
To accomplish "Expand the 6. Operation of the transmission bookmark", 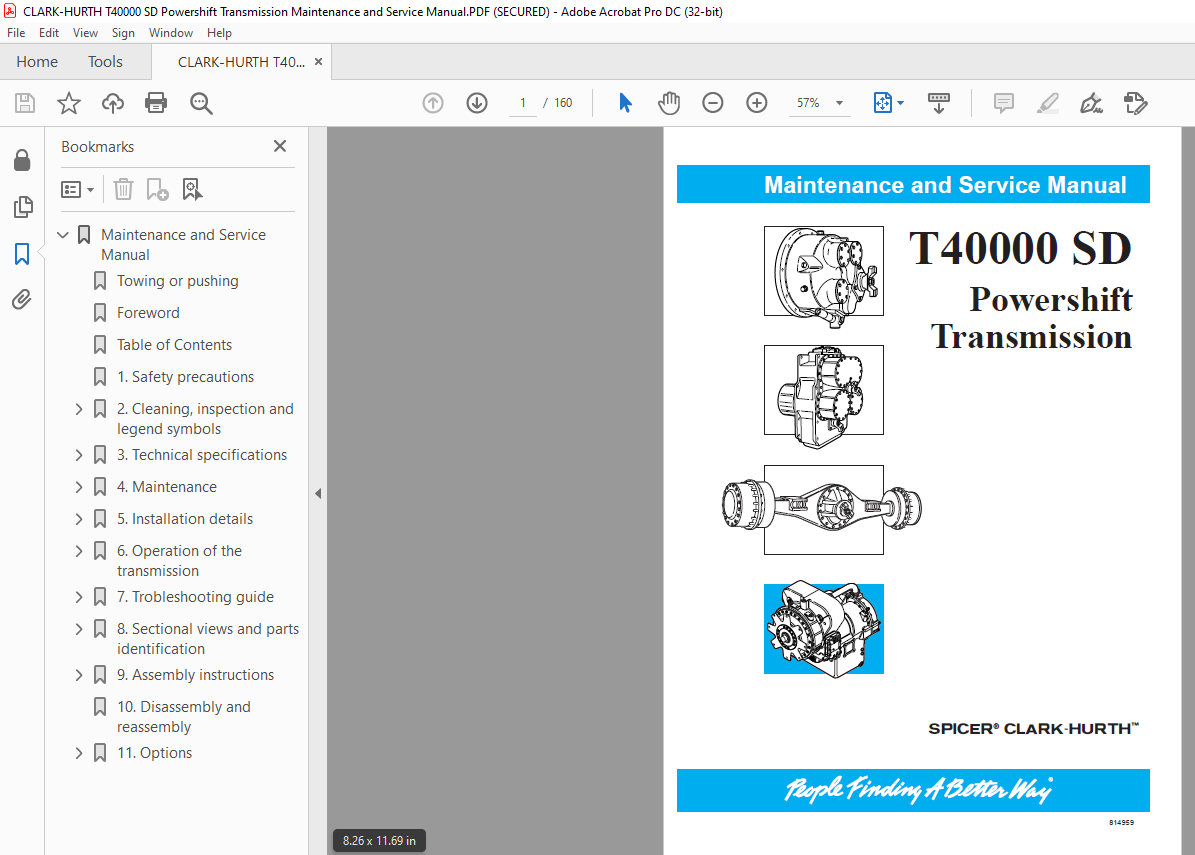I will click(79, 551).
